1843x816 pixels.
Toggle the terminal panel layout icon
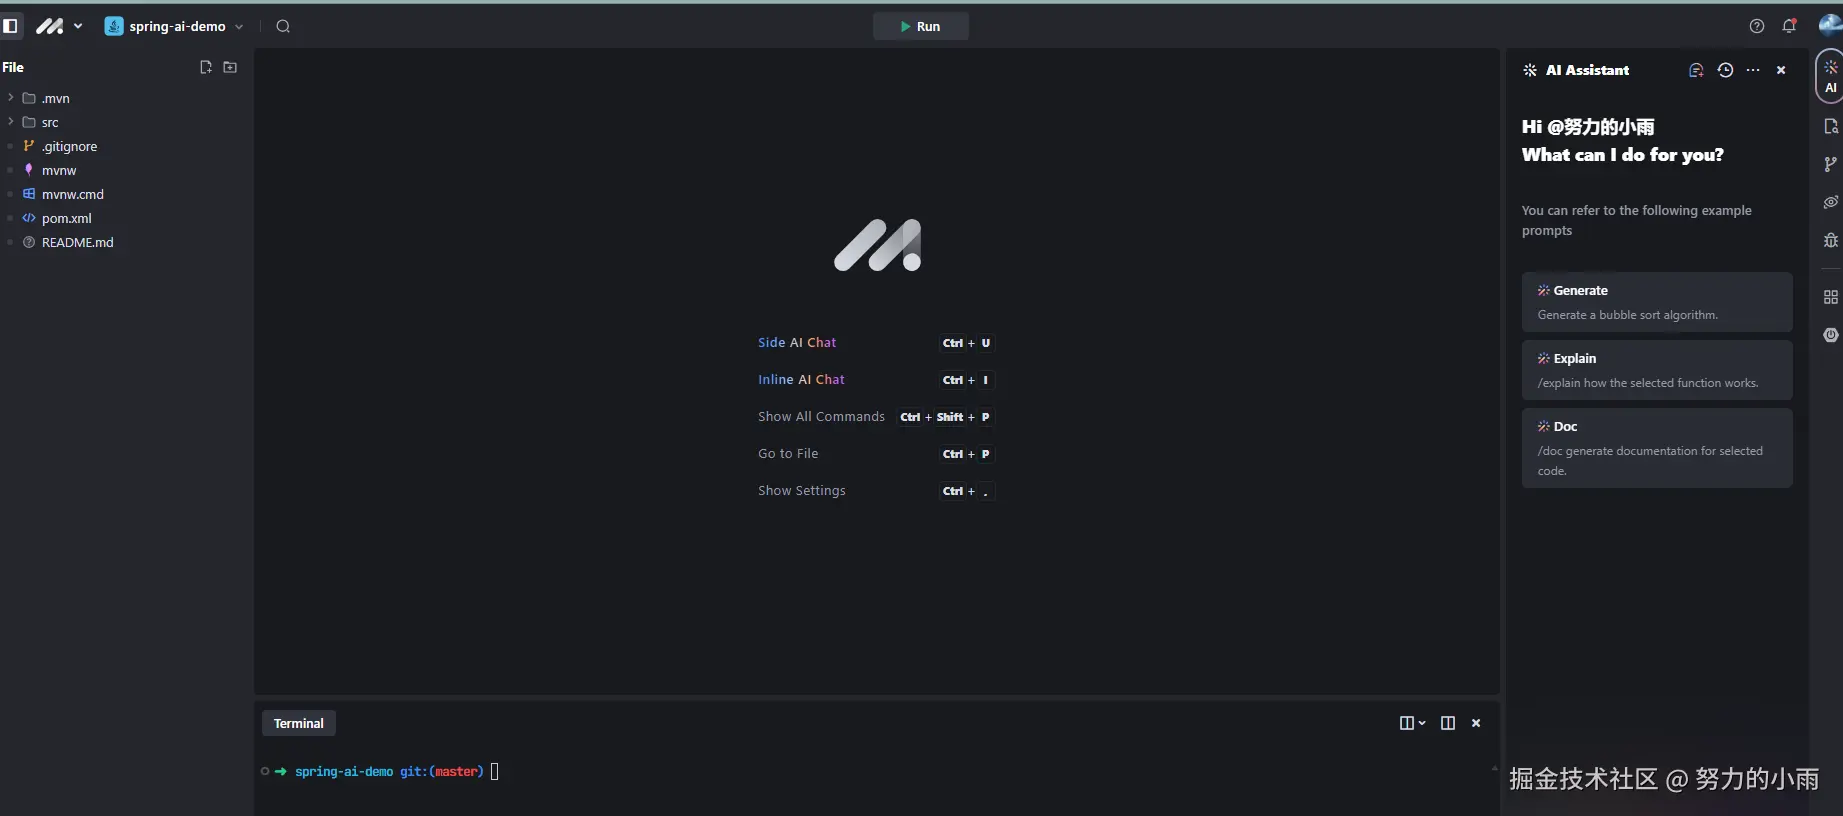tap(1447, 723)
